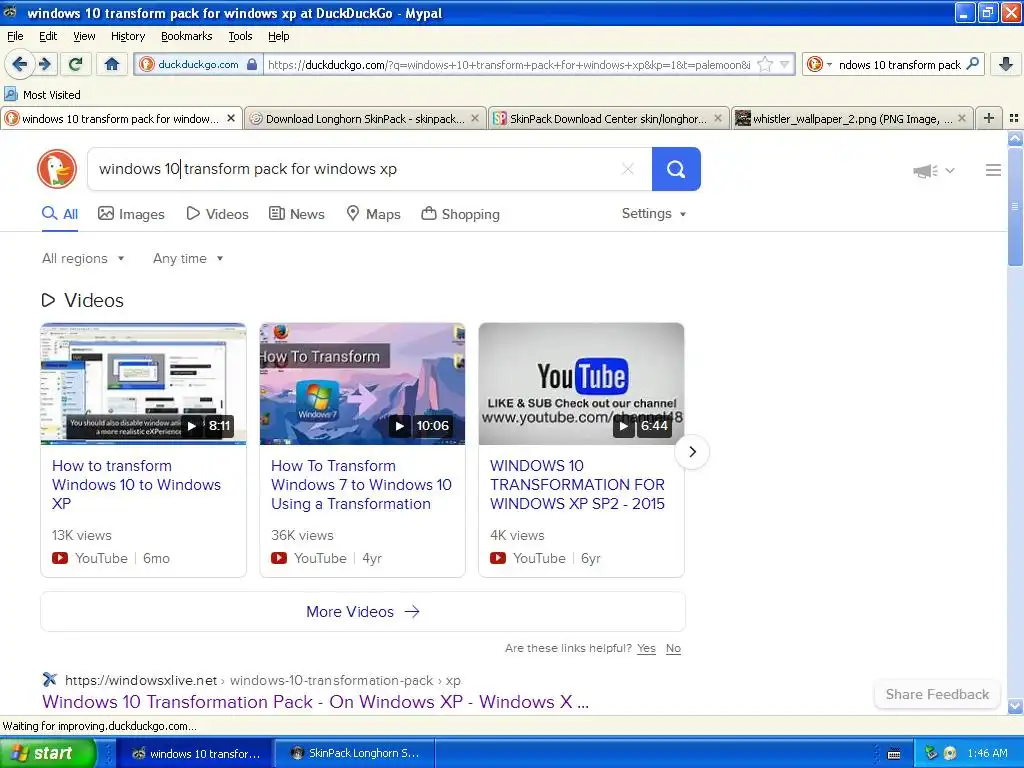1024x768 pixels.
Task: Switch to SkinPack Longhorn taskbar window
Action: tap(355, 753)
